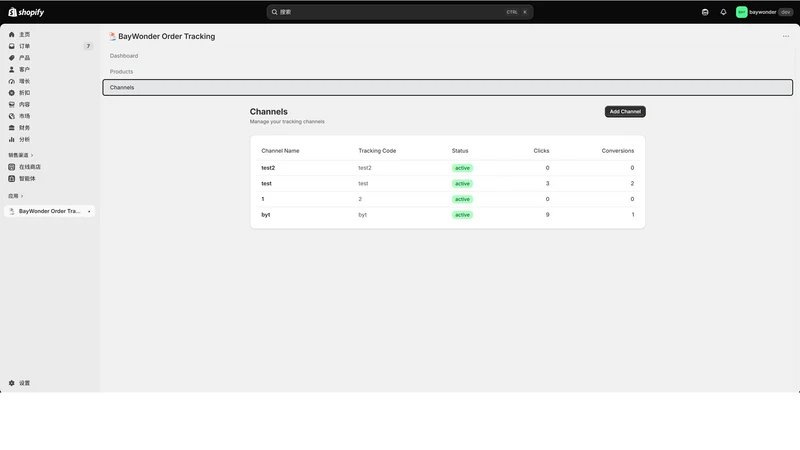
Task: Open the sidekick icon beside the bell
Action: 705,12
